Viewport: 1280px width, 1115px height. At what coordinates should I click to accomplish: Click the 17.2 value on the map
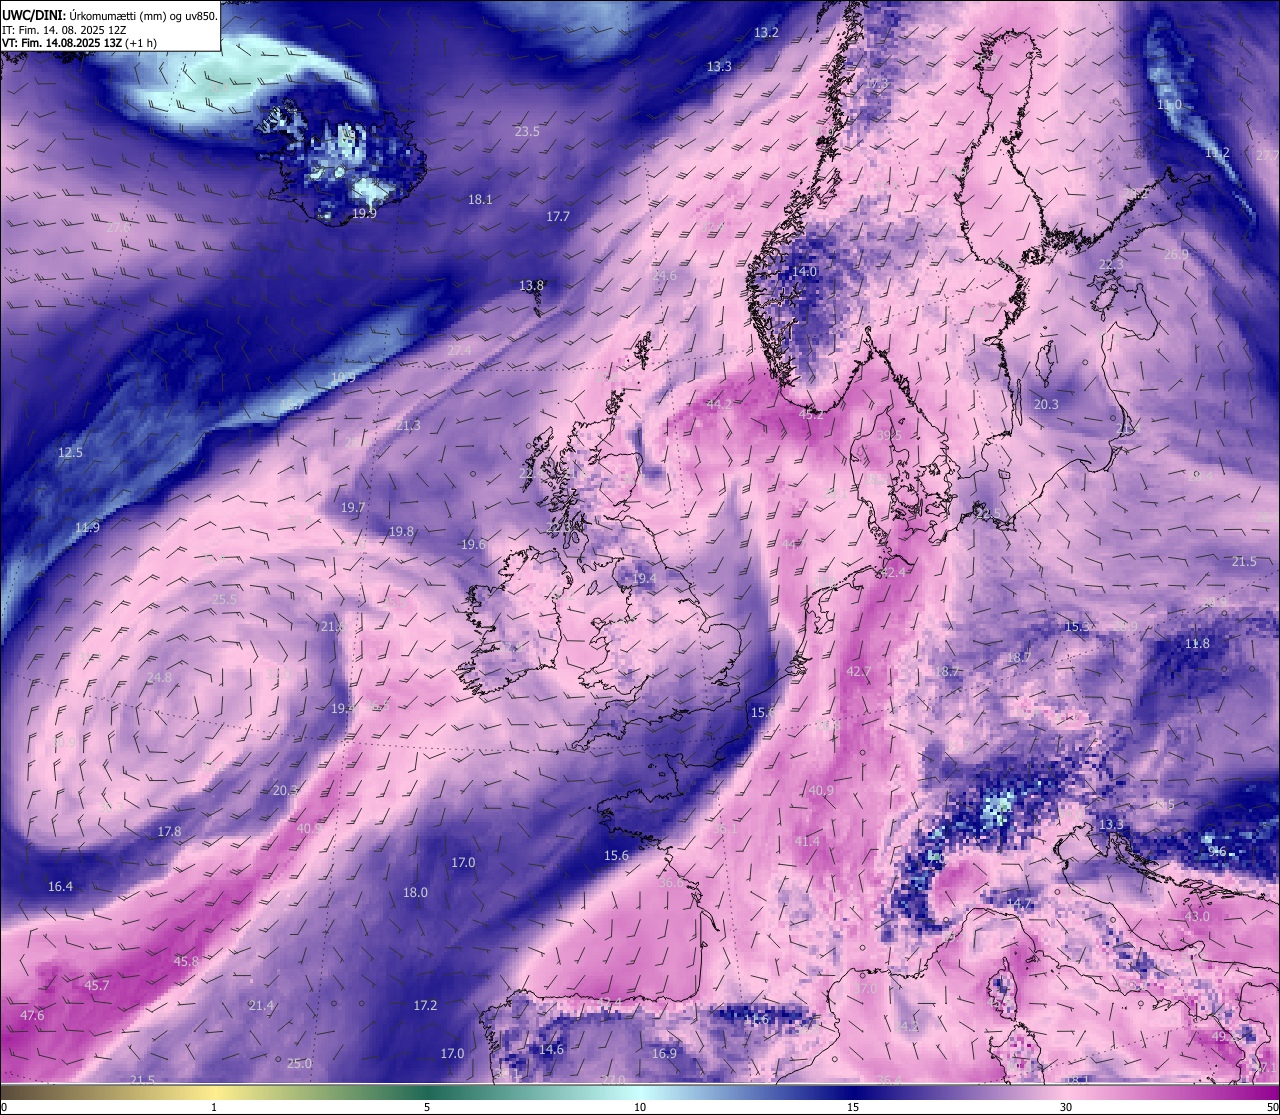point(425,1006)
